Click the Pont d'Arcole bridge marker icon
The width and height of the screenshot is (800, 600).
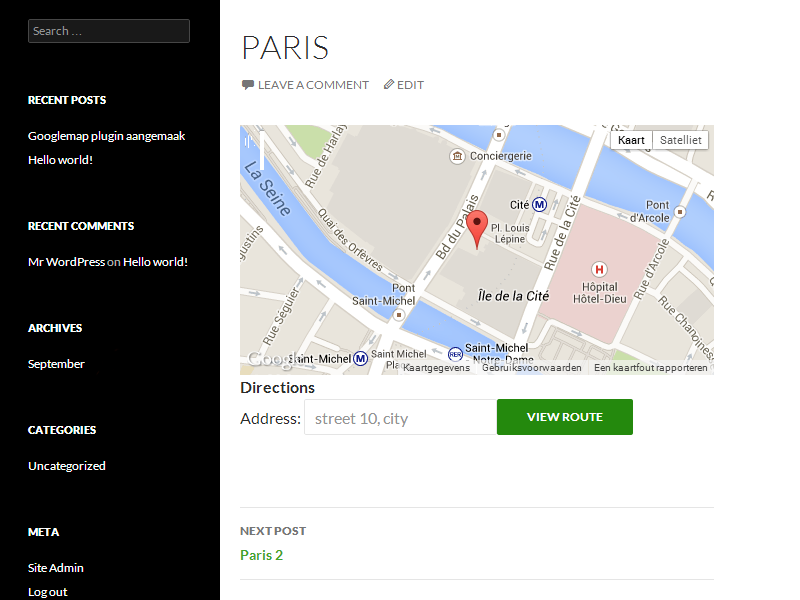[x=680, y=212]
